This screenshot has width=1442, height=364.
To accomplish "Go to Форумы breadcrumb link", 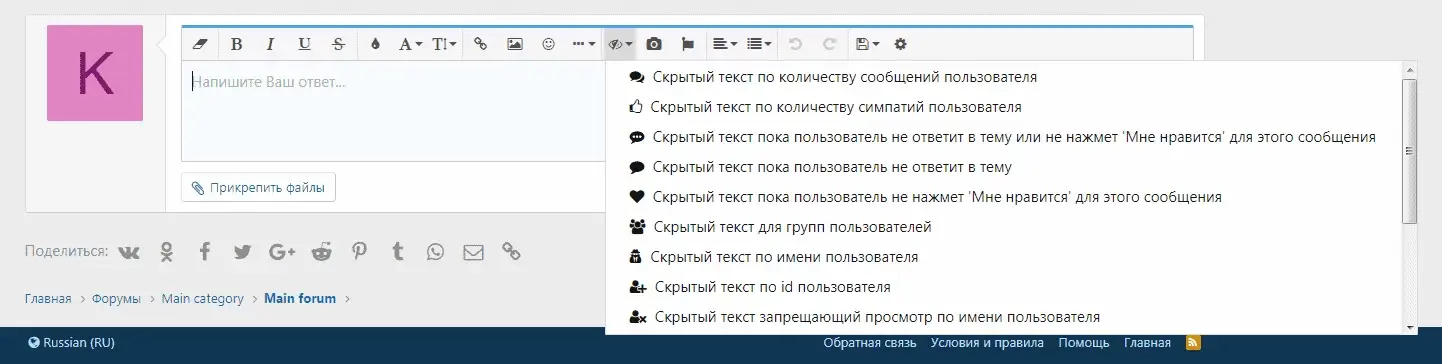I will pyautogui.click(x=117, y=299).
